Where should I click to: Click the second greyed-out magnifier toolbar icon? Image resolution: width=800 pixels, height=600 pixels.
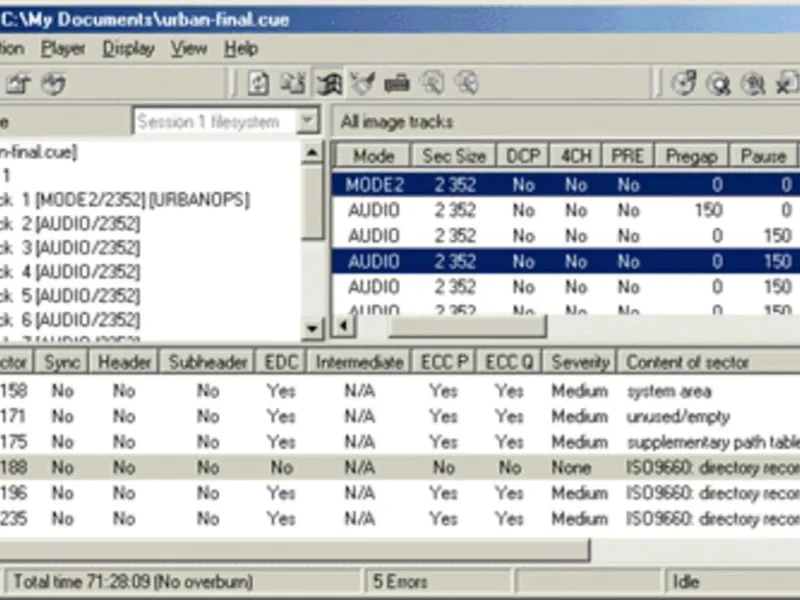tap(467, 83)
